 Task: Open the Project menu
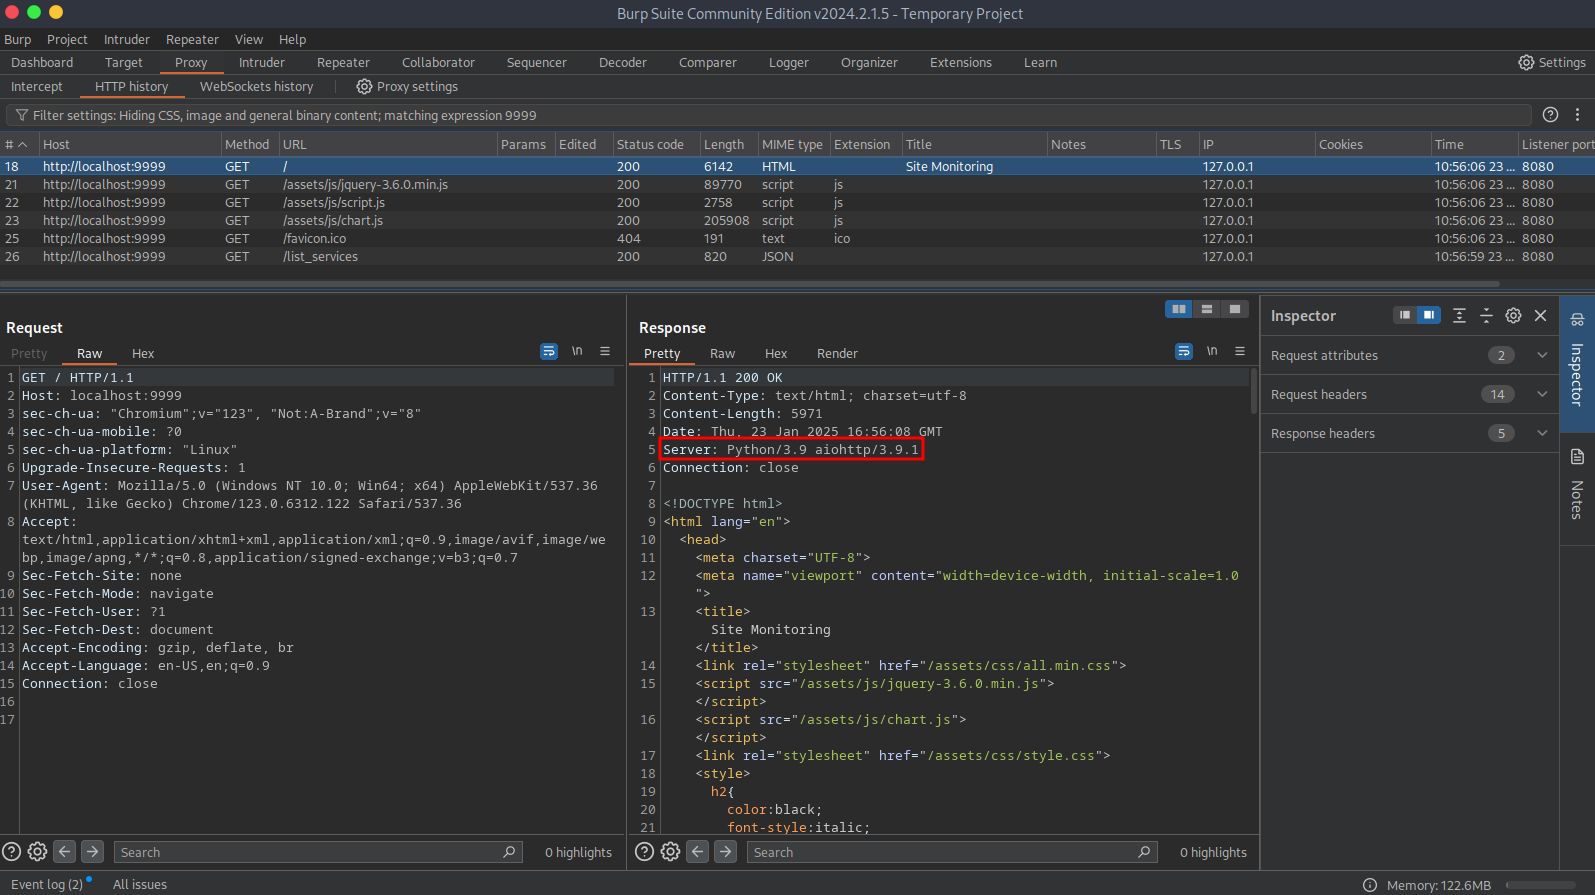pyautogui.click(x=67, y=40)
